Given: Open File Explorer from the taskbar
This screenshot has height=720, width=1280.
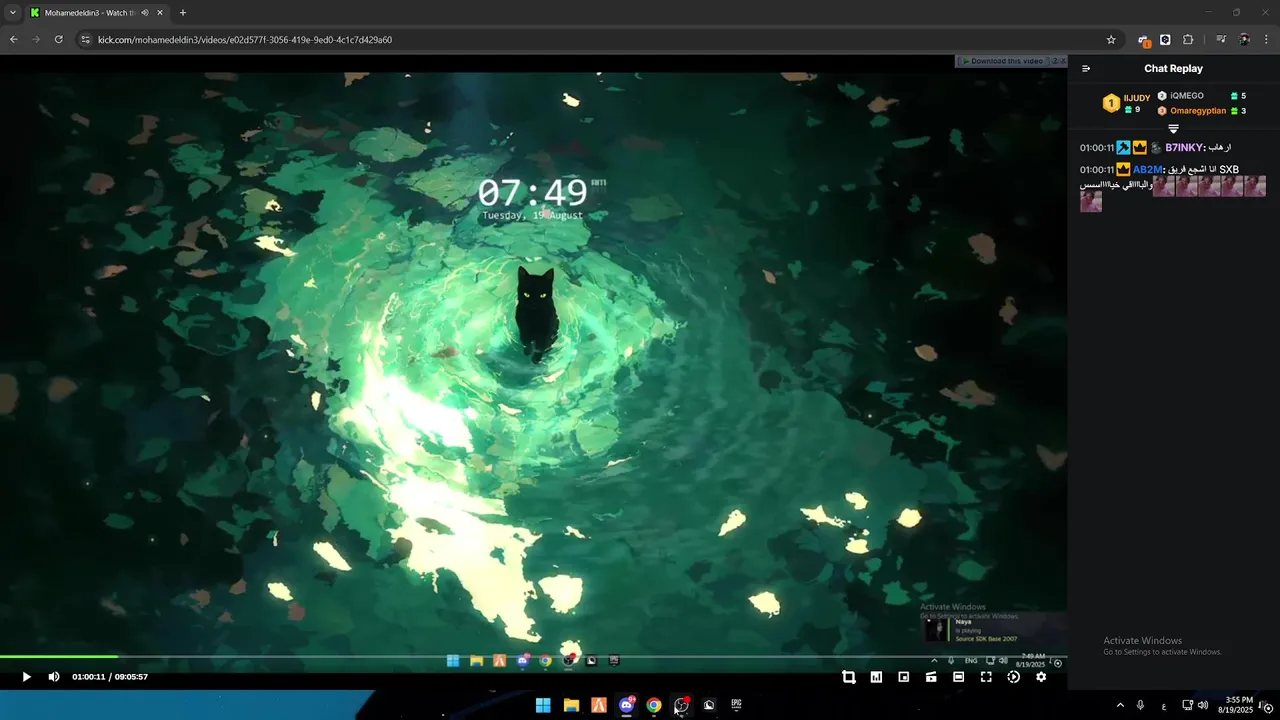Looking at the screenshot, I should coord(571,705).
